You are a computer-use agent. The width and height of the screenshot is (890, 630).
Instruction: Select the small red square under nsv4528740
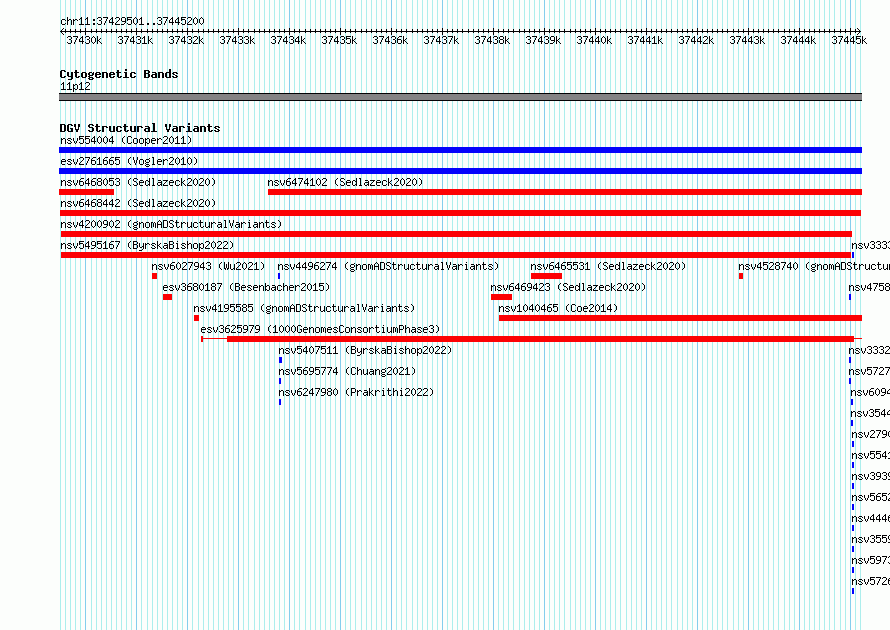[x=741, y=276]
